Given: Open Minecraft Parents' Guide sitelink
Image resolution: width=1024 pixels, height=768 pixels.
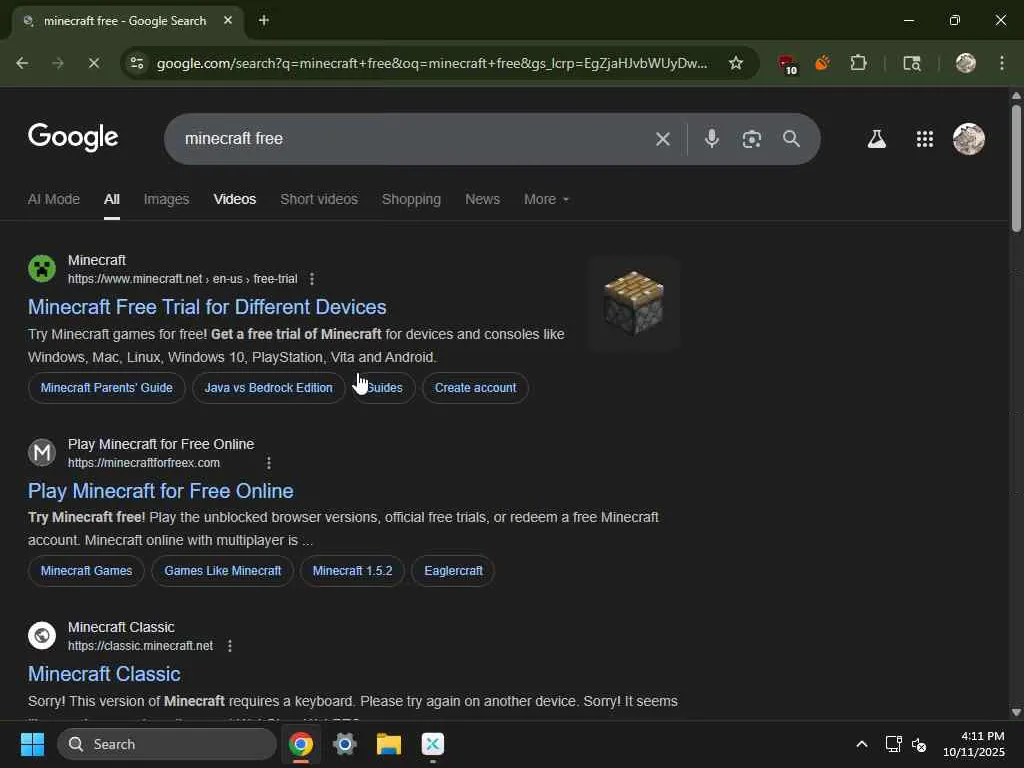Looking at the screenshot, I should (106, 388).
